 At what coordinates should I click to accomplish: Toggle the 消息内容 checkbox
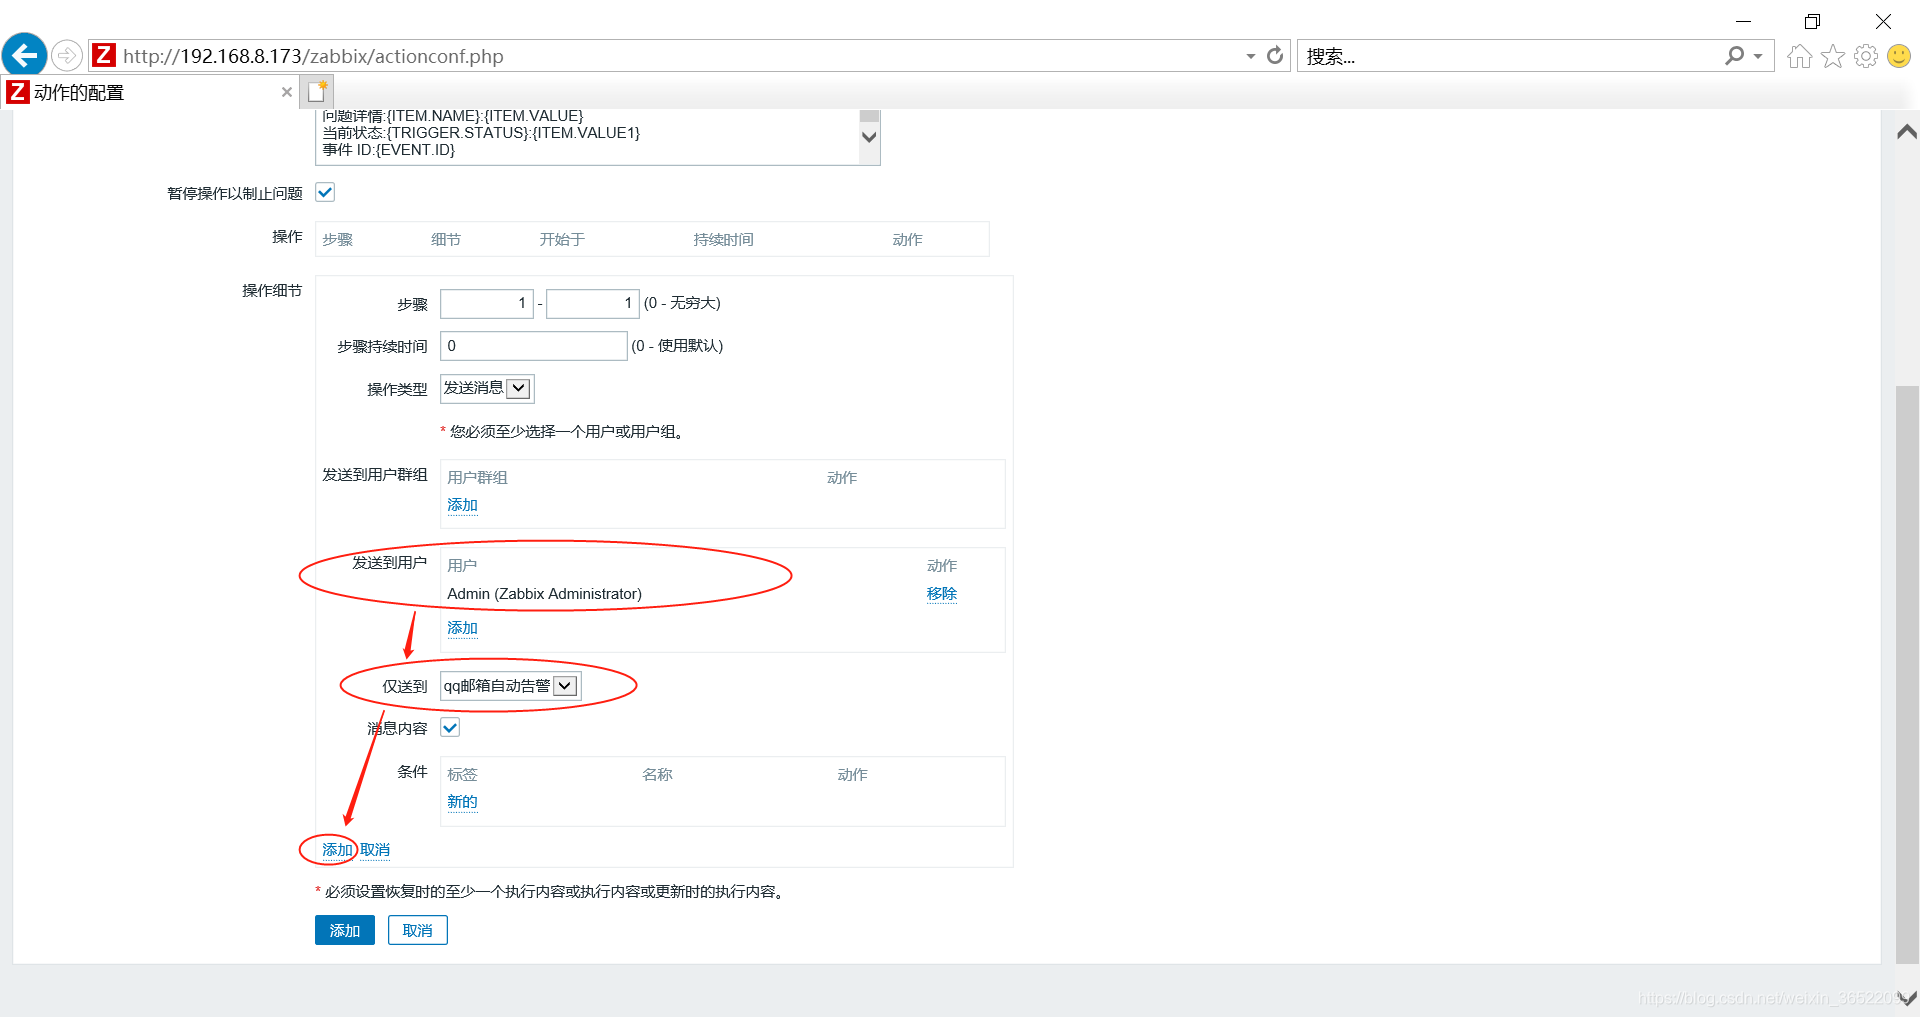(450, 727)
